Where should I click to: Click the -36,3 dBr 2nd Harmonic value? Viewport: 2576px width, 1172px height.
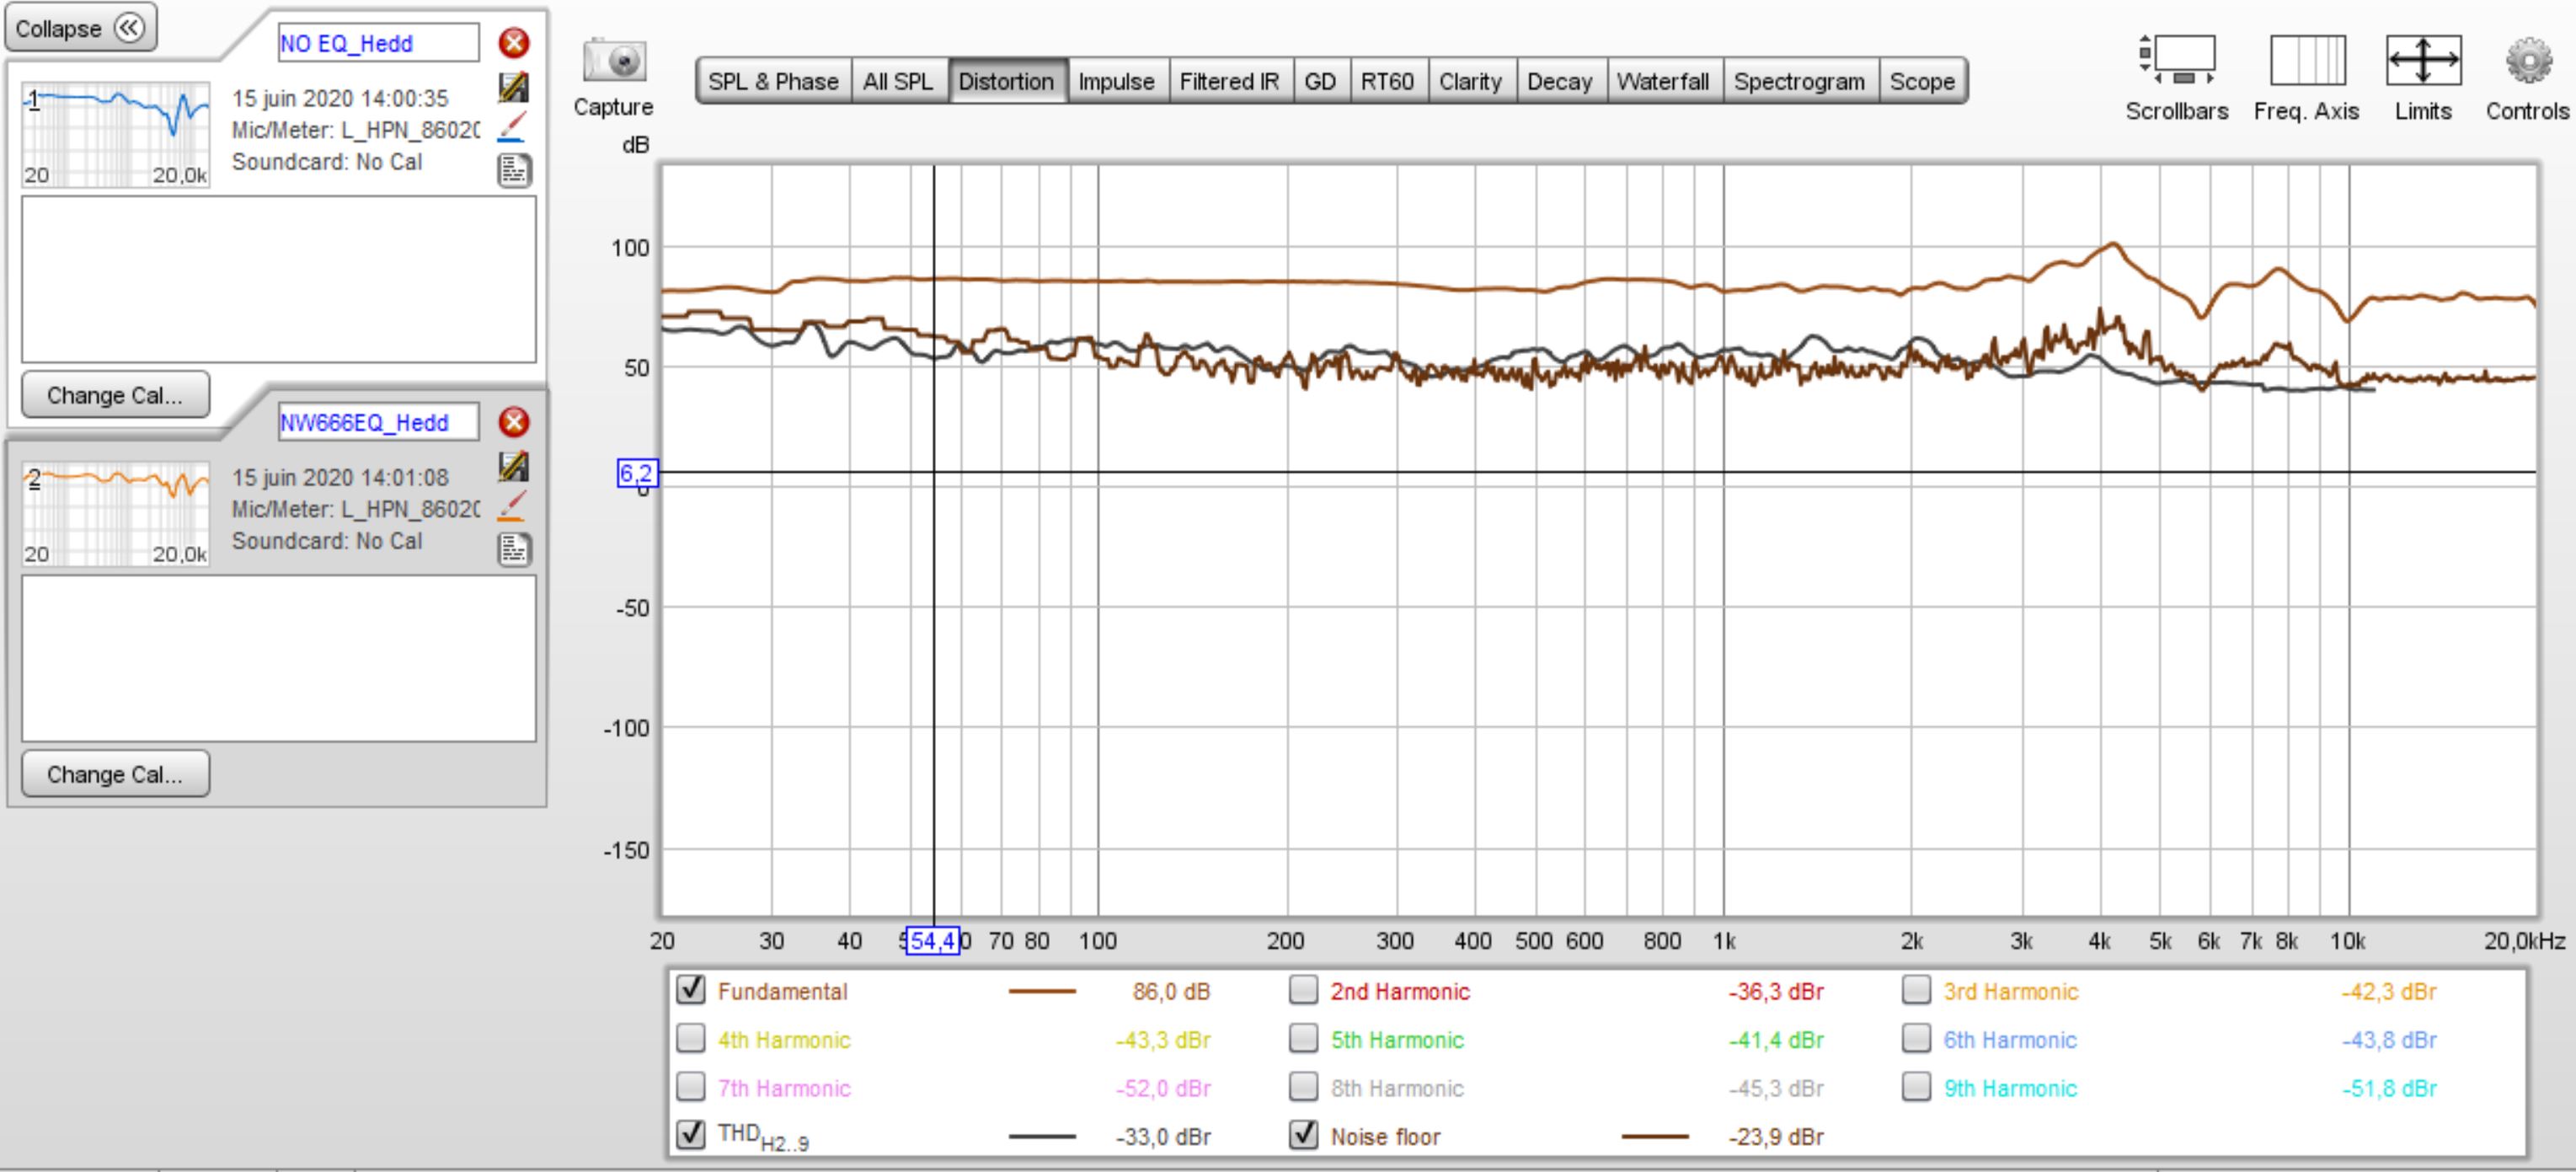point(1776,991)
